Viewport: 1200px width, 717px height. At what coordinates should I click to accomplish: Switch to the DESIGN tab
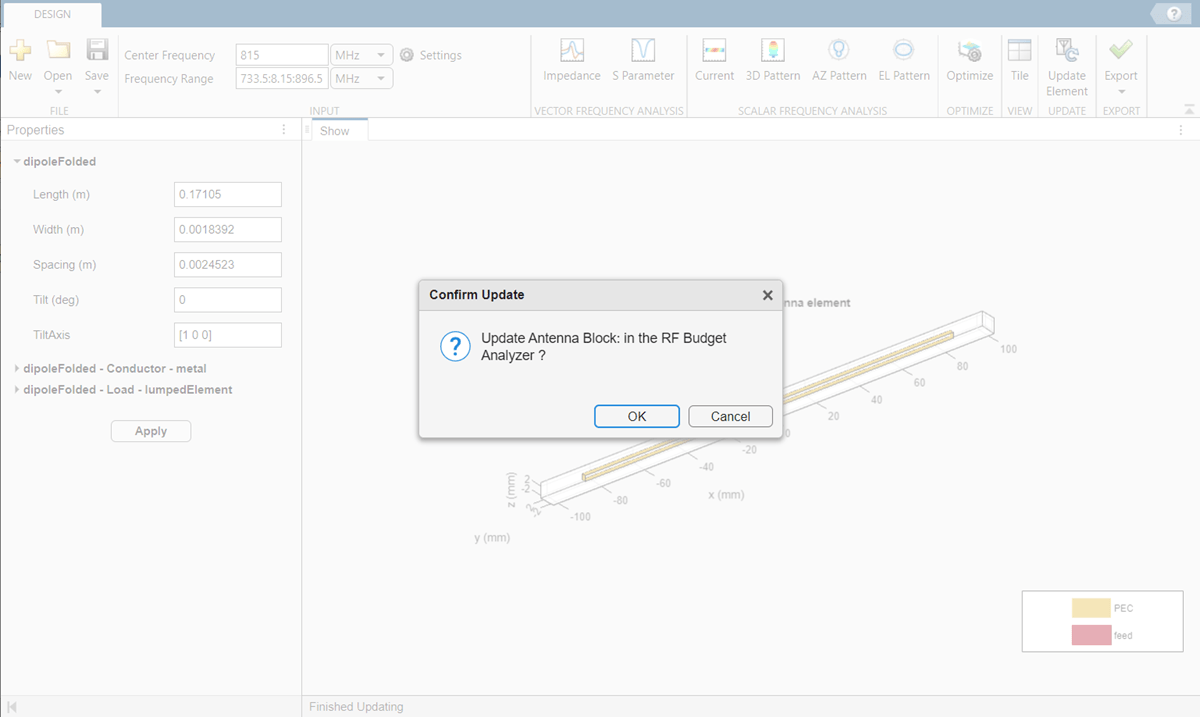[x=52, y=14]
